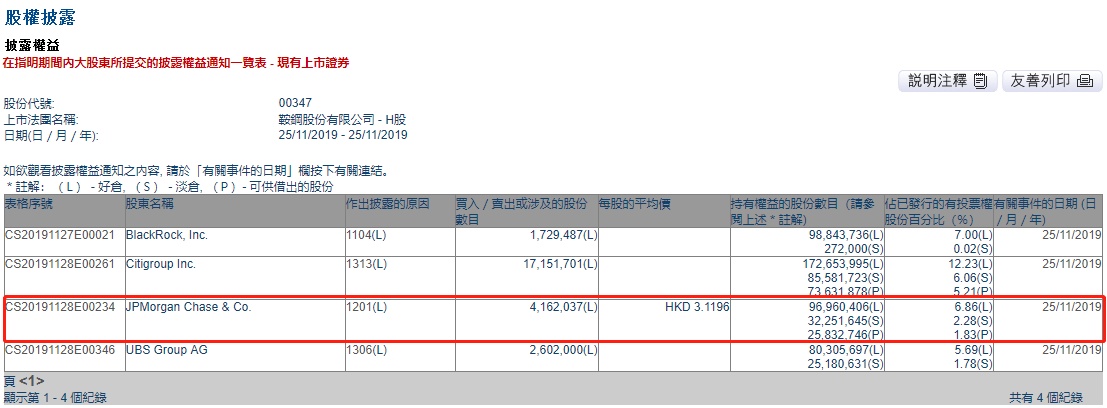Click holdings value 272,000(S)
This screenshot has height=408, width=1107.
point(856,248)
